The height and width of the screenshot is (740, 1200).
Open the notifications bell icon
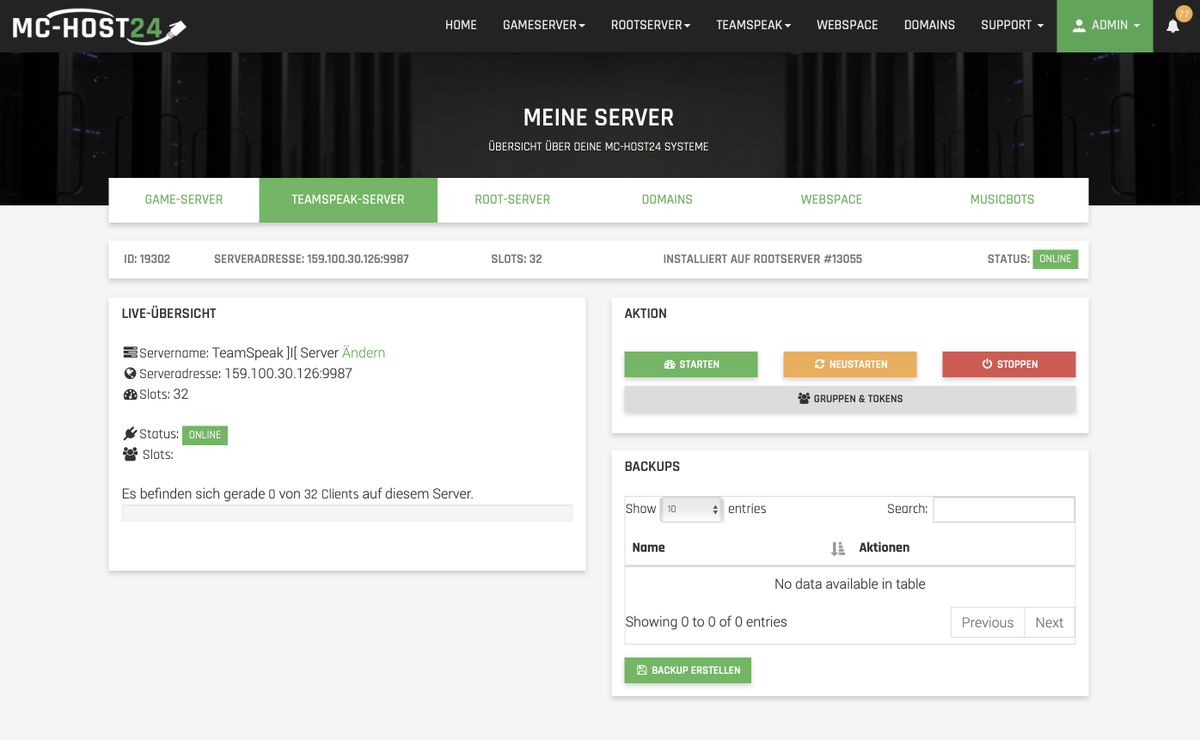(x=1173, y=26)
